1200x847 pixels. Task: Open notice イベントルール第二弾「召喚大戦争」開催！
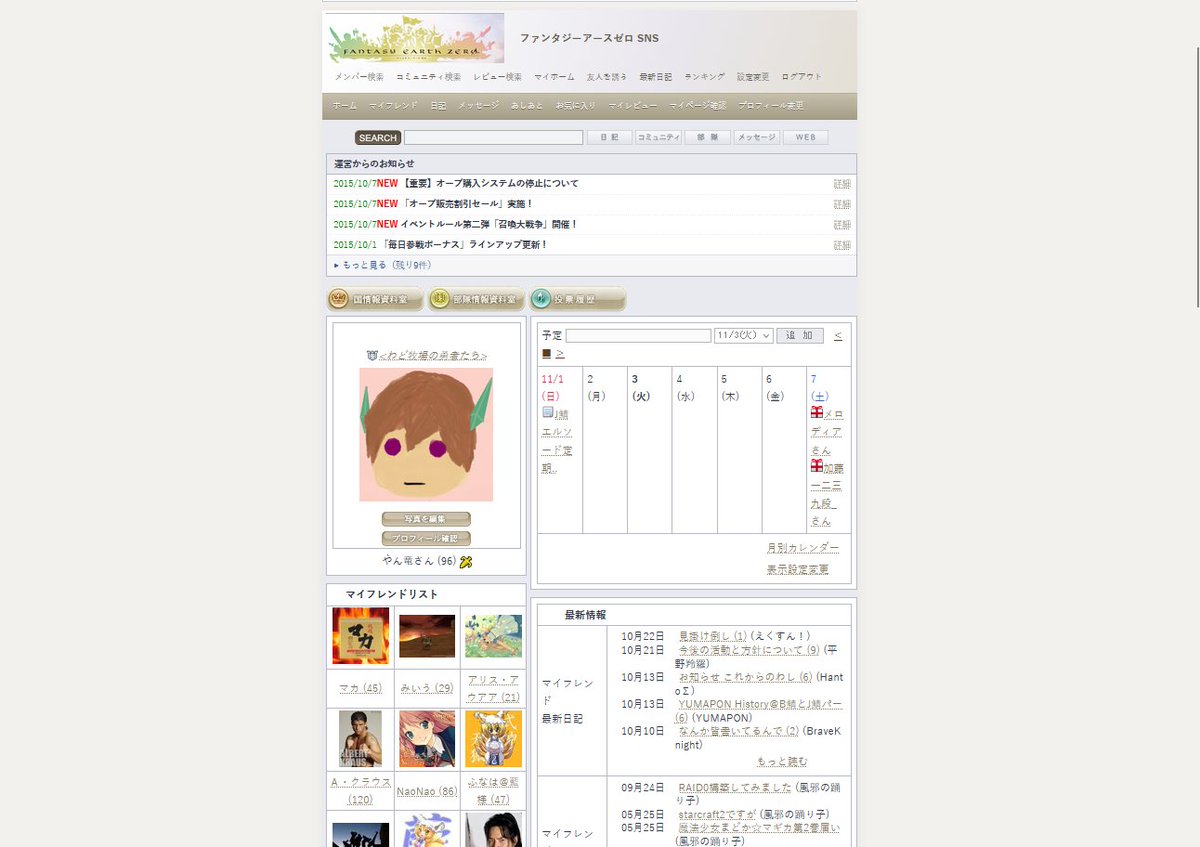click(489, 224)
